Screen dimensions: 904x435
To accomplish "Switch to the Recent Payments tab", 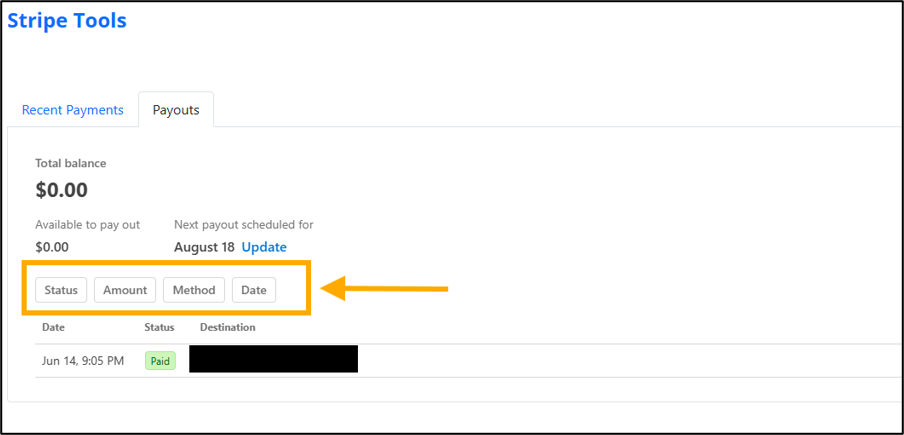I will 73,110.
